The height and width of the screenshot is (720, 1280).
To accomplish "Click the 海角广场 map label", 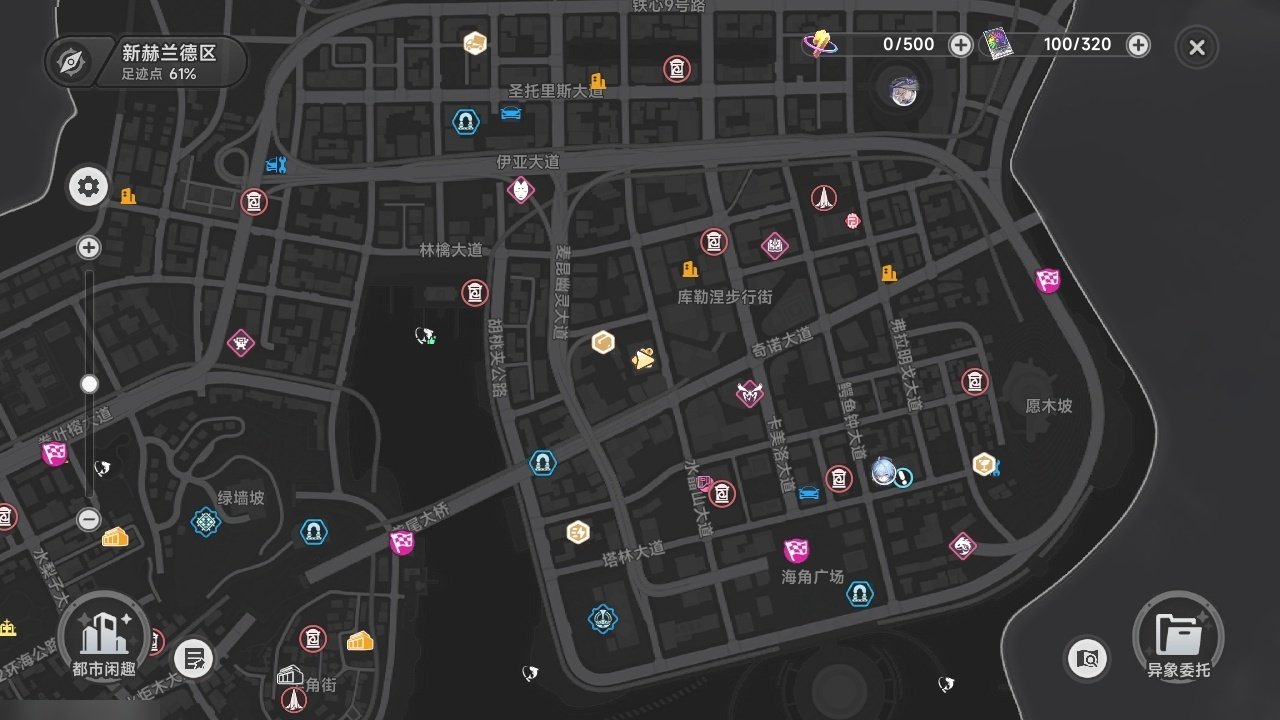I will pos(813,577).
